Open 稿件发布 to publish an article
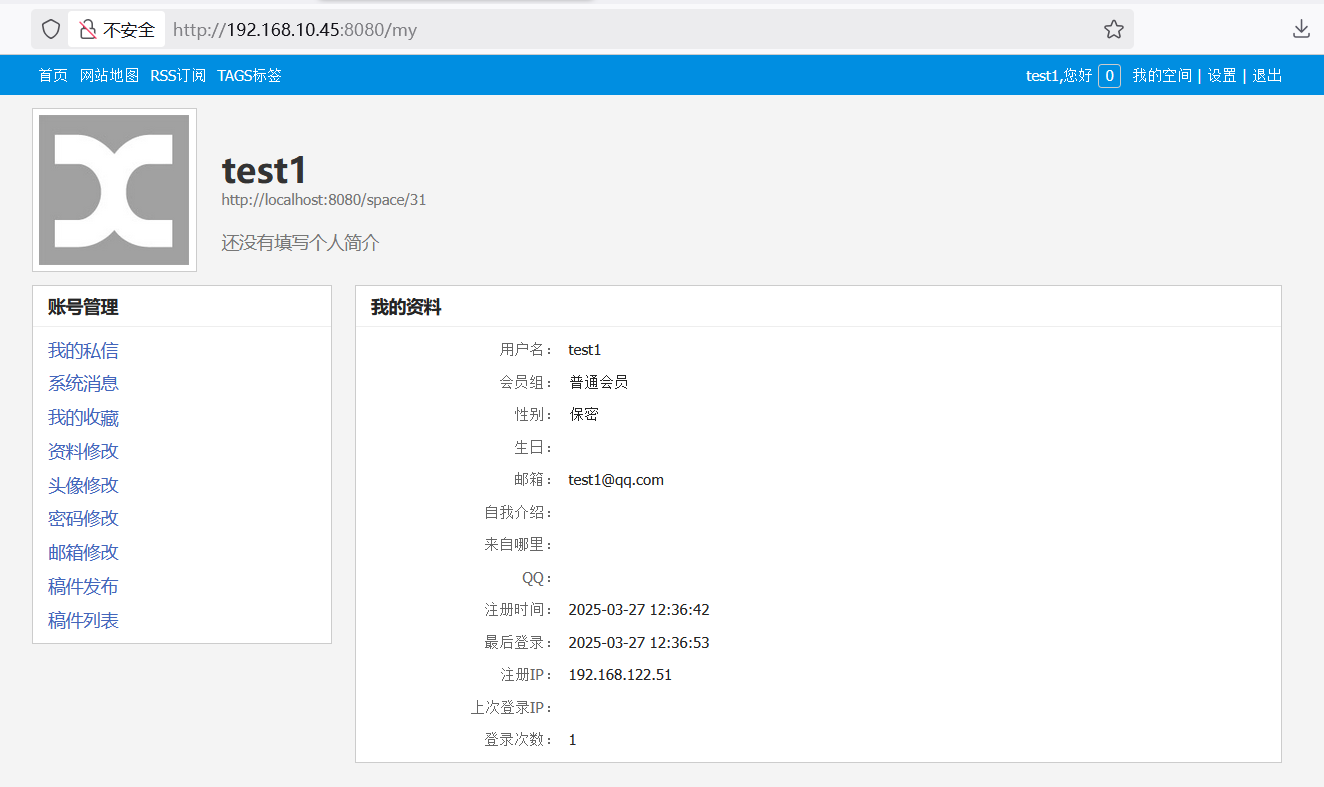Screen dimensions: 1324x787 click(x=83, y=587)
